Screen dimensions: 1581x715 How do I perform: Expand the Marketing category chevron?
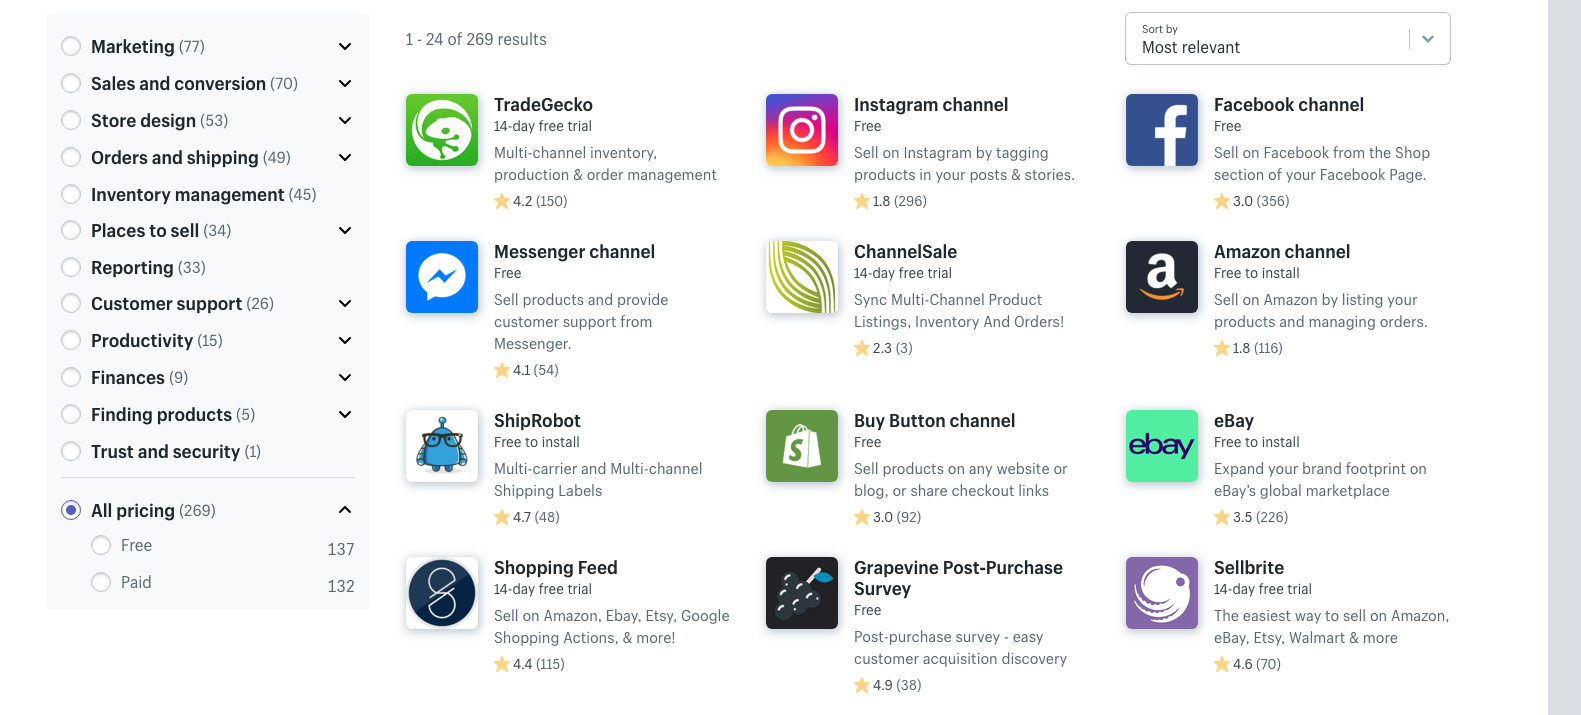344,46
